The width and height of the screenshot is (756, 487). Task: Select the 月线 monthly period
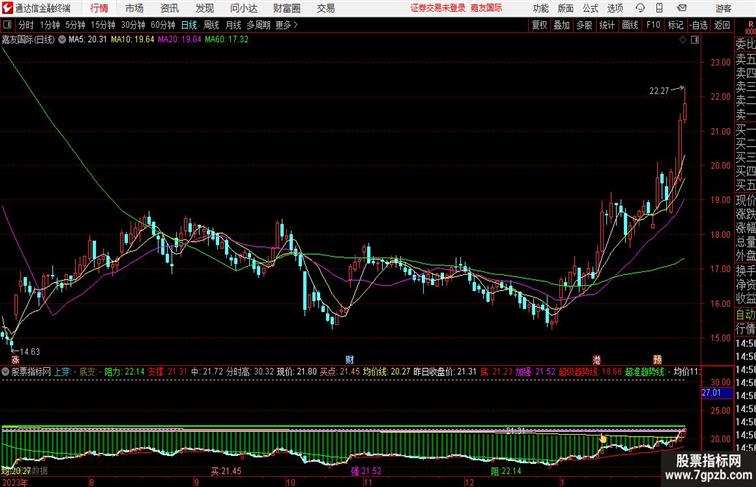(233, 25)
